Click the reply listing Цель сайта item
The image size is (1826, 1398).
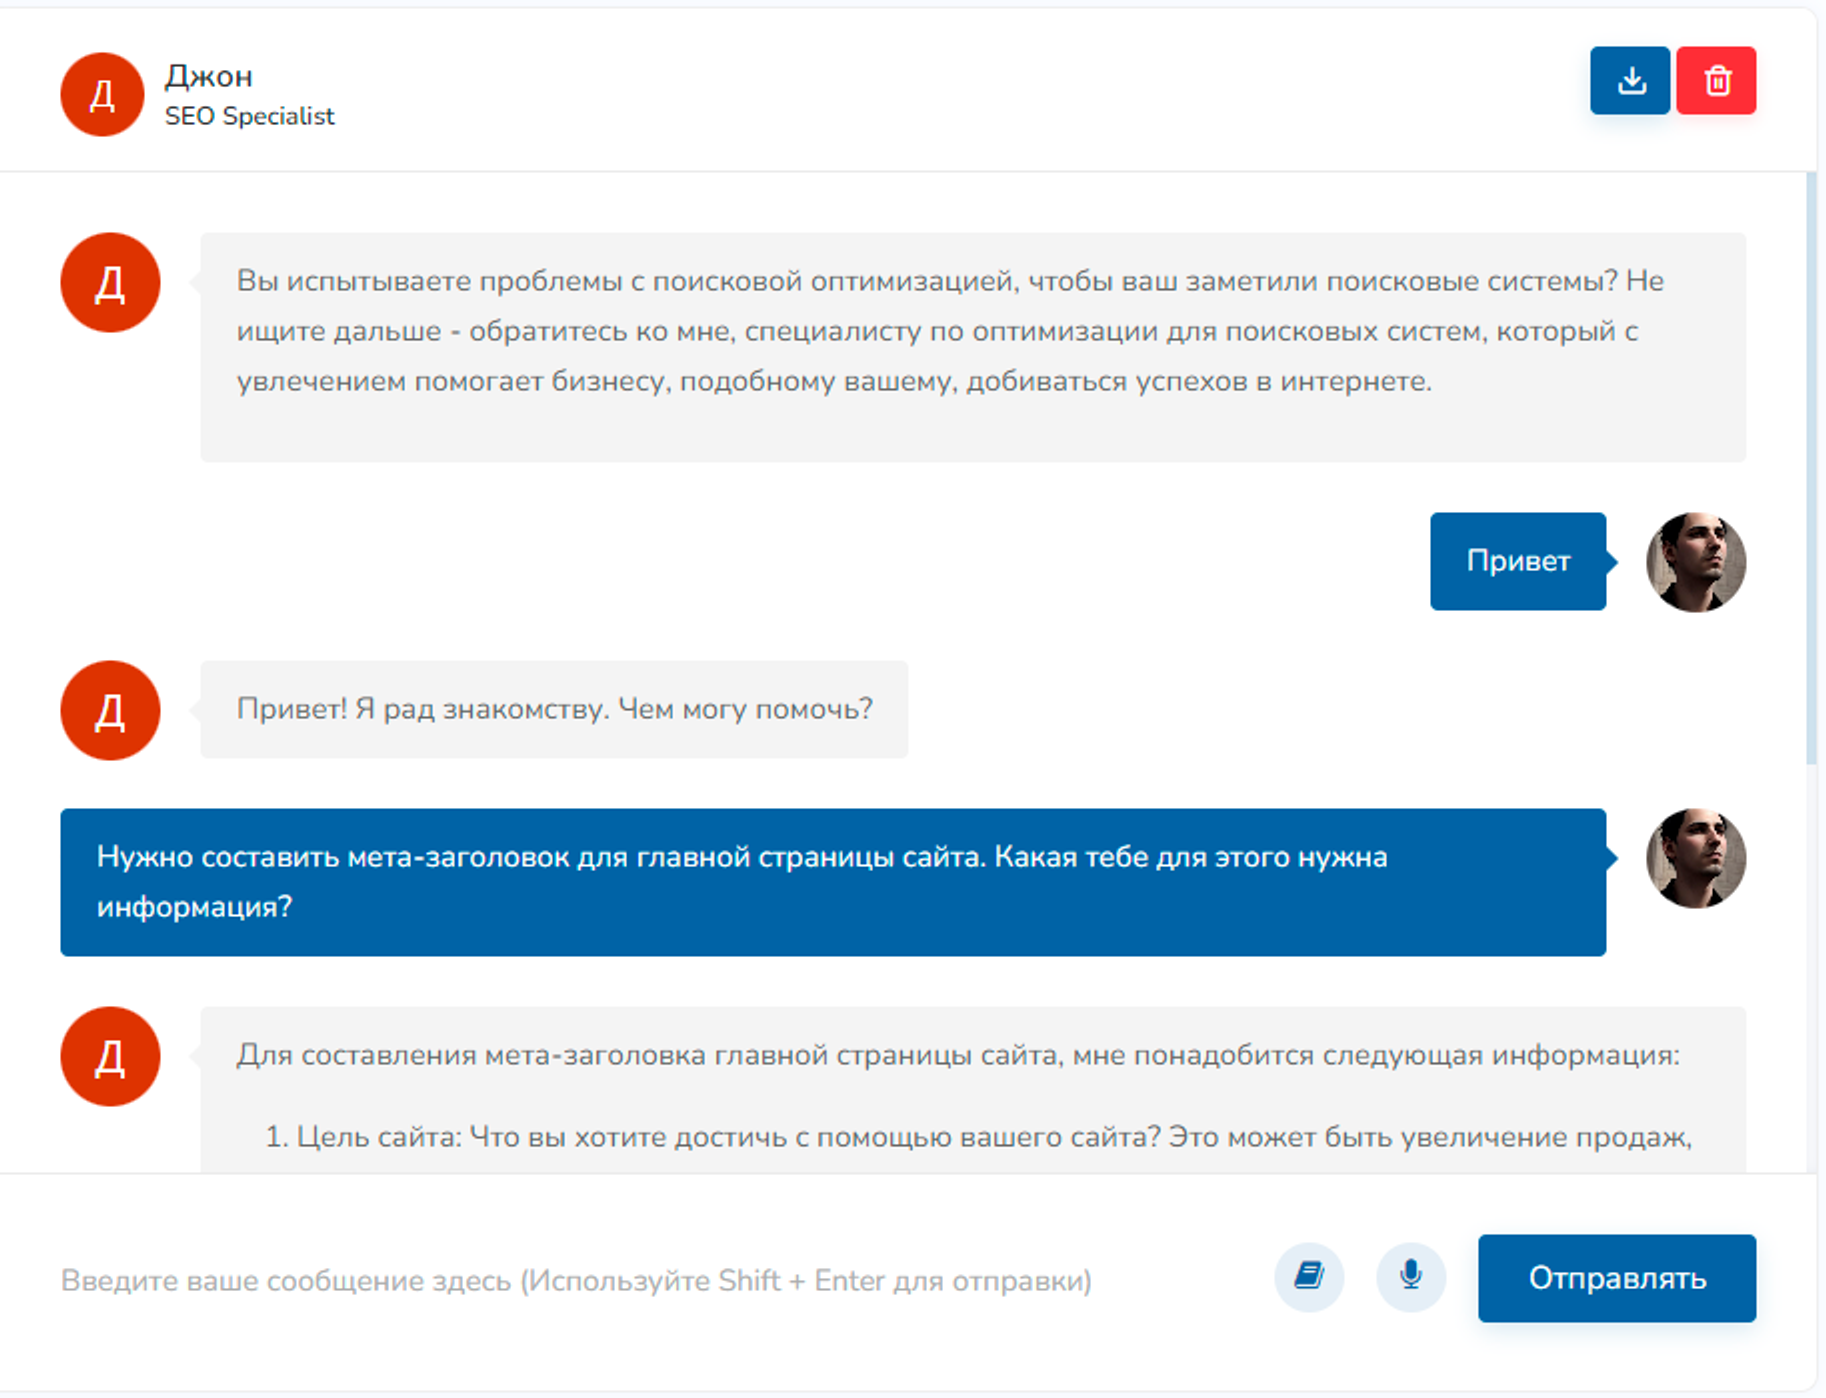(x=973, y=1090)
